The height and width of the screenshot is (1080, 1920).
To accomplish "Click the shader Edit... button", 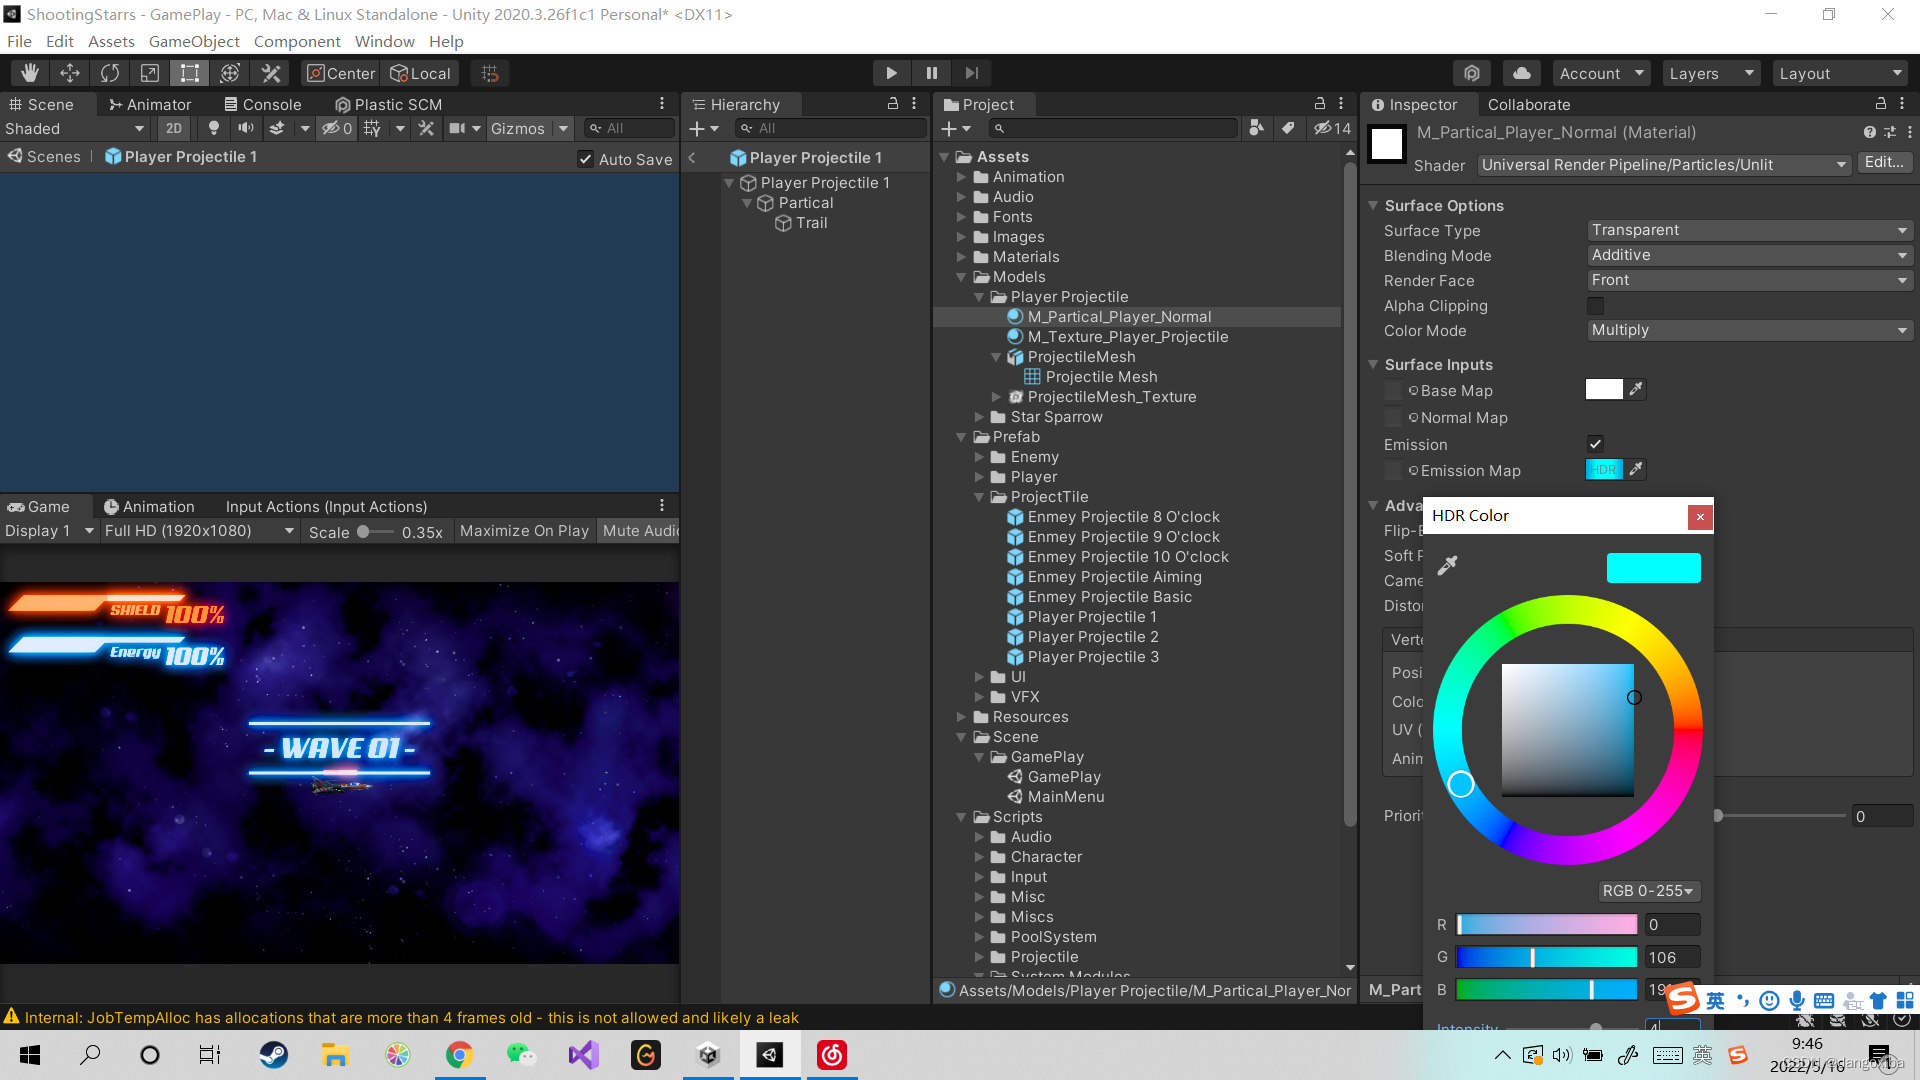I will pos(1884,163).
